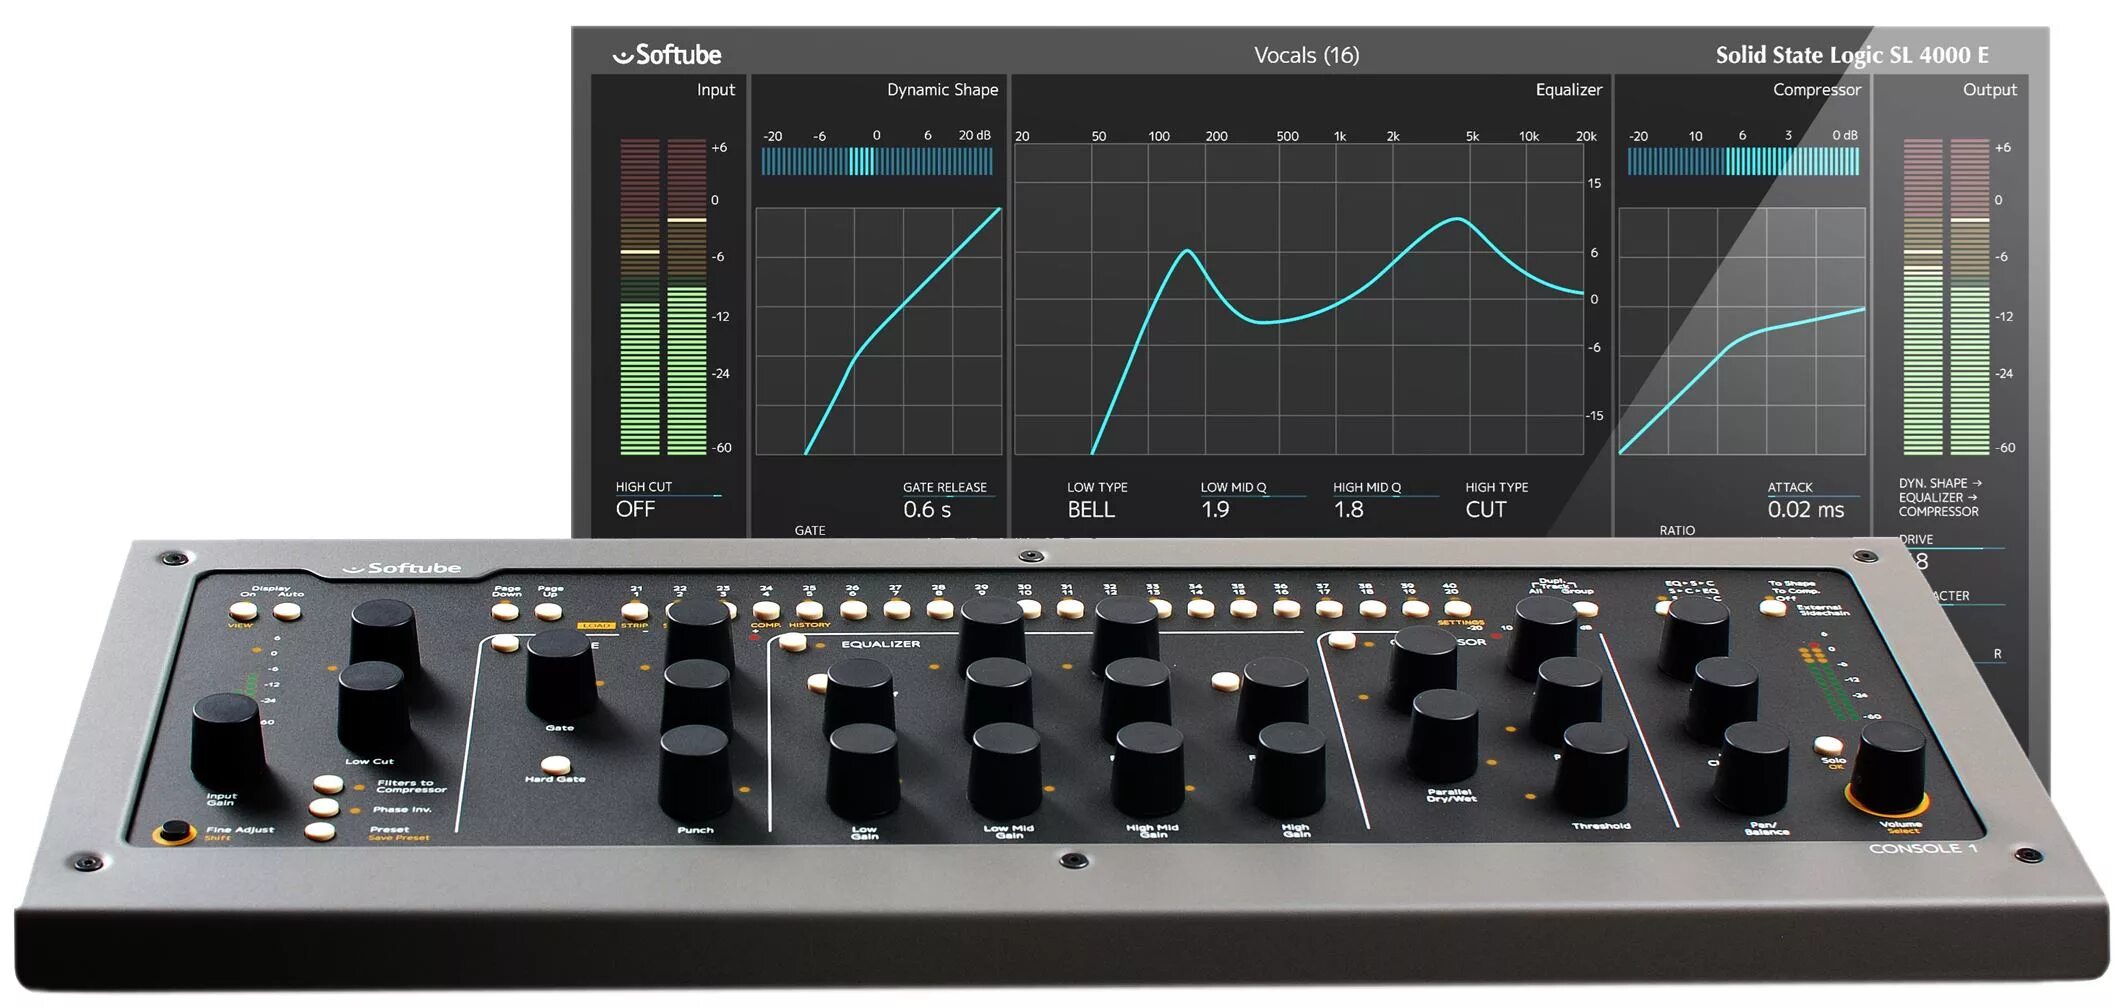Select track button 19/39
The height and width of the screenshot is (1008, 2121).
point(1414,608)
